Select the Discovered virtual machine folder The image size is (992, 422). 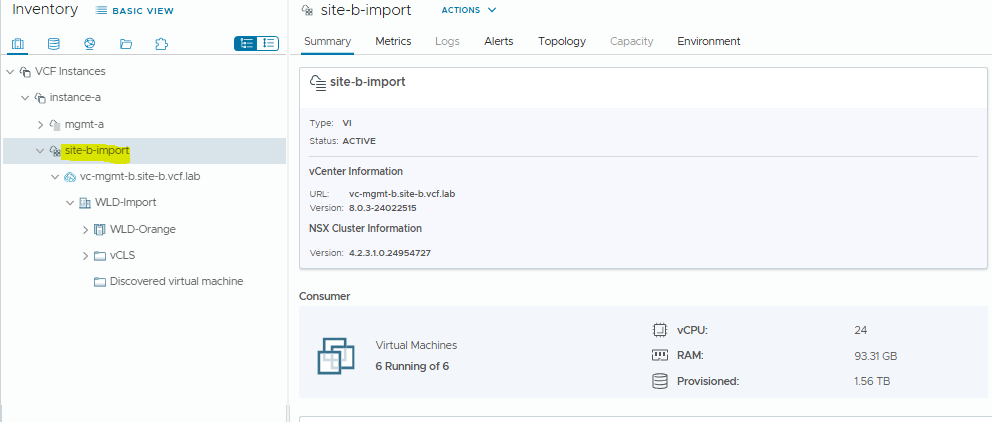176,282
